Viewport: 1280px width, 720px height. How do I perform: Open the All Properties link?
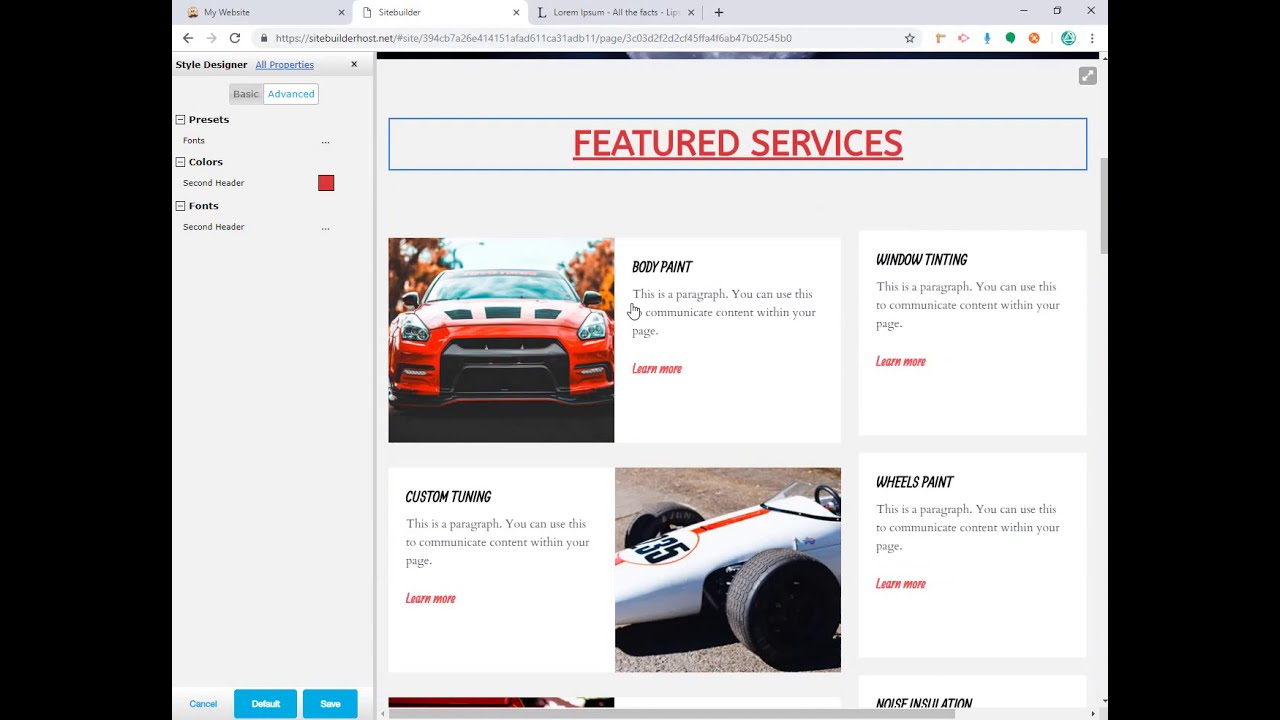coord(284,64)
